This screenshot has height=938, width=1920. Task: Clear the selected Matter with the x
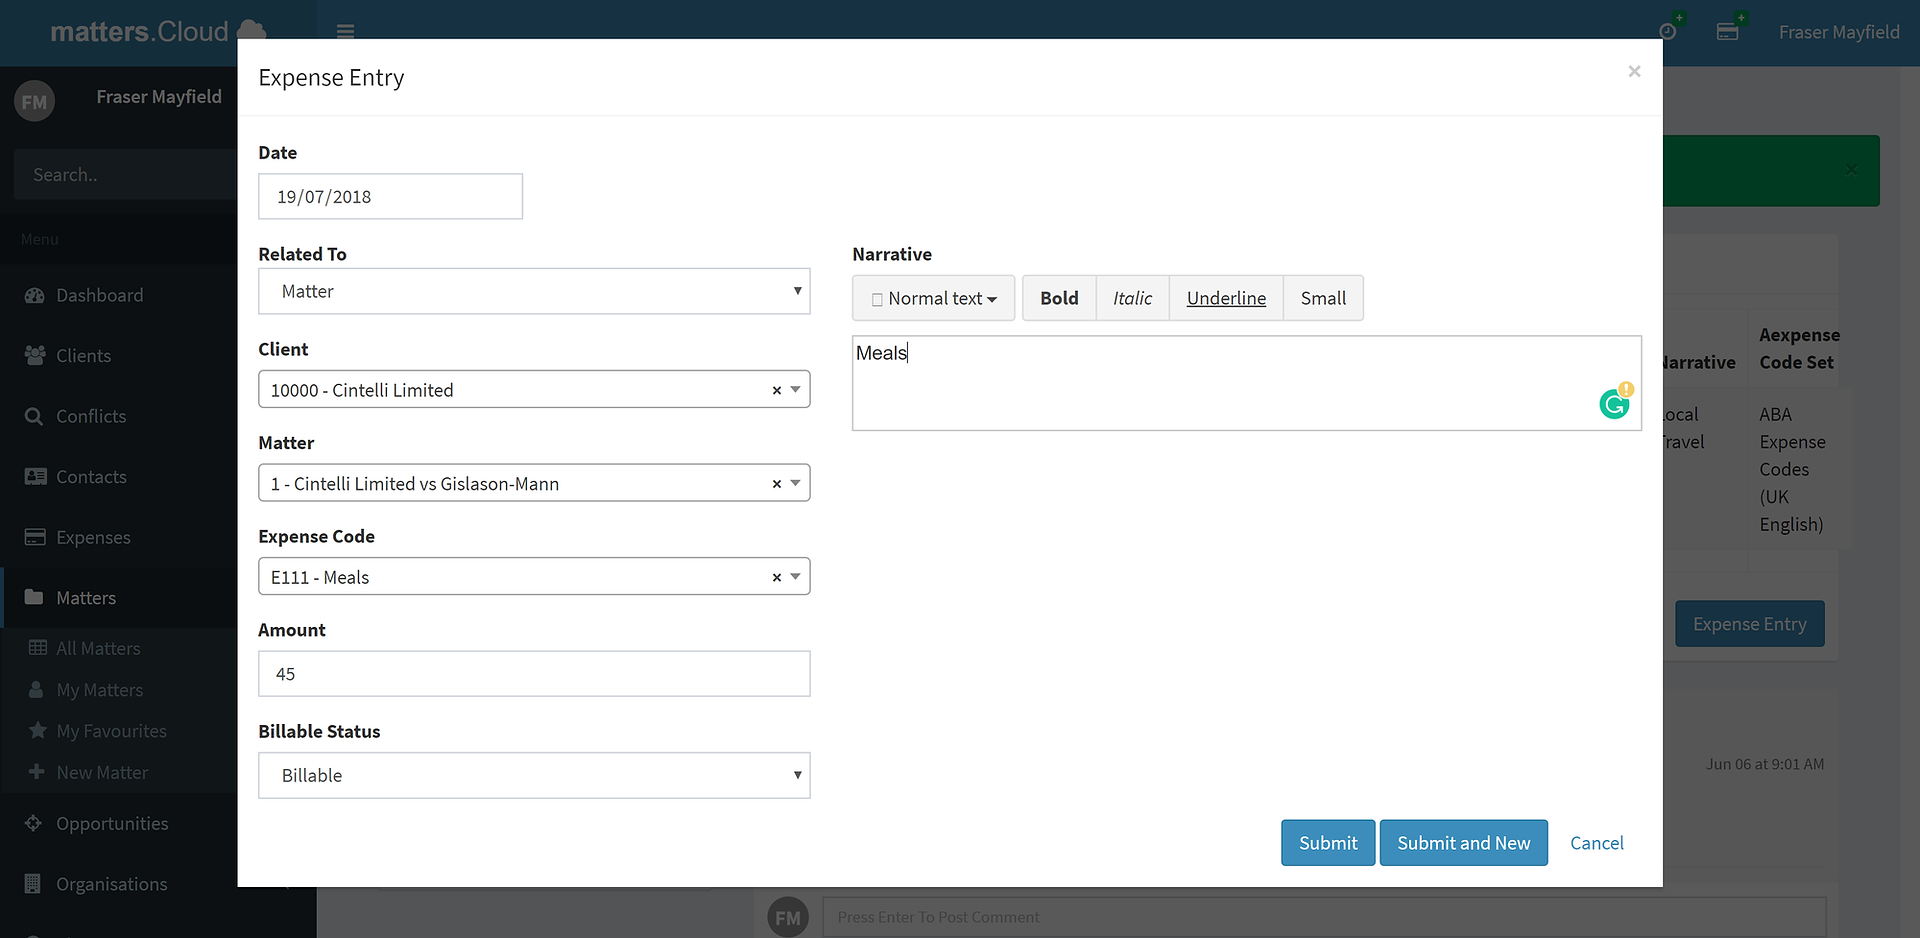pyautogui.click(x=776, y=484)
